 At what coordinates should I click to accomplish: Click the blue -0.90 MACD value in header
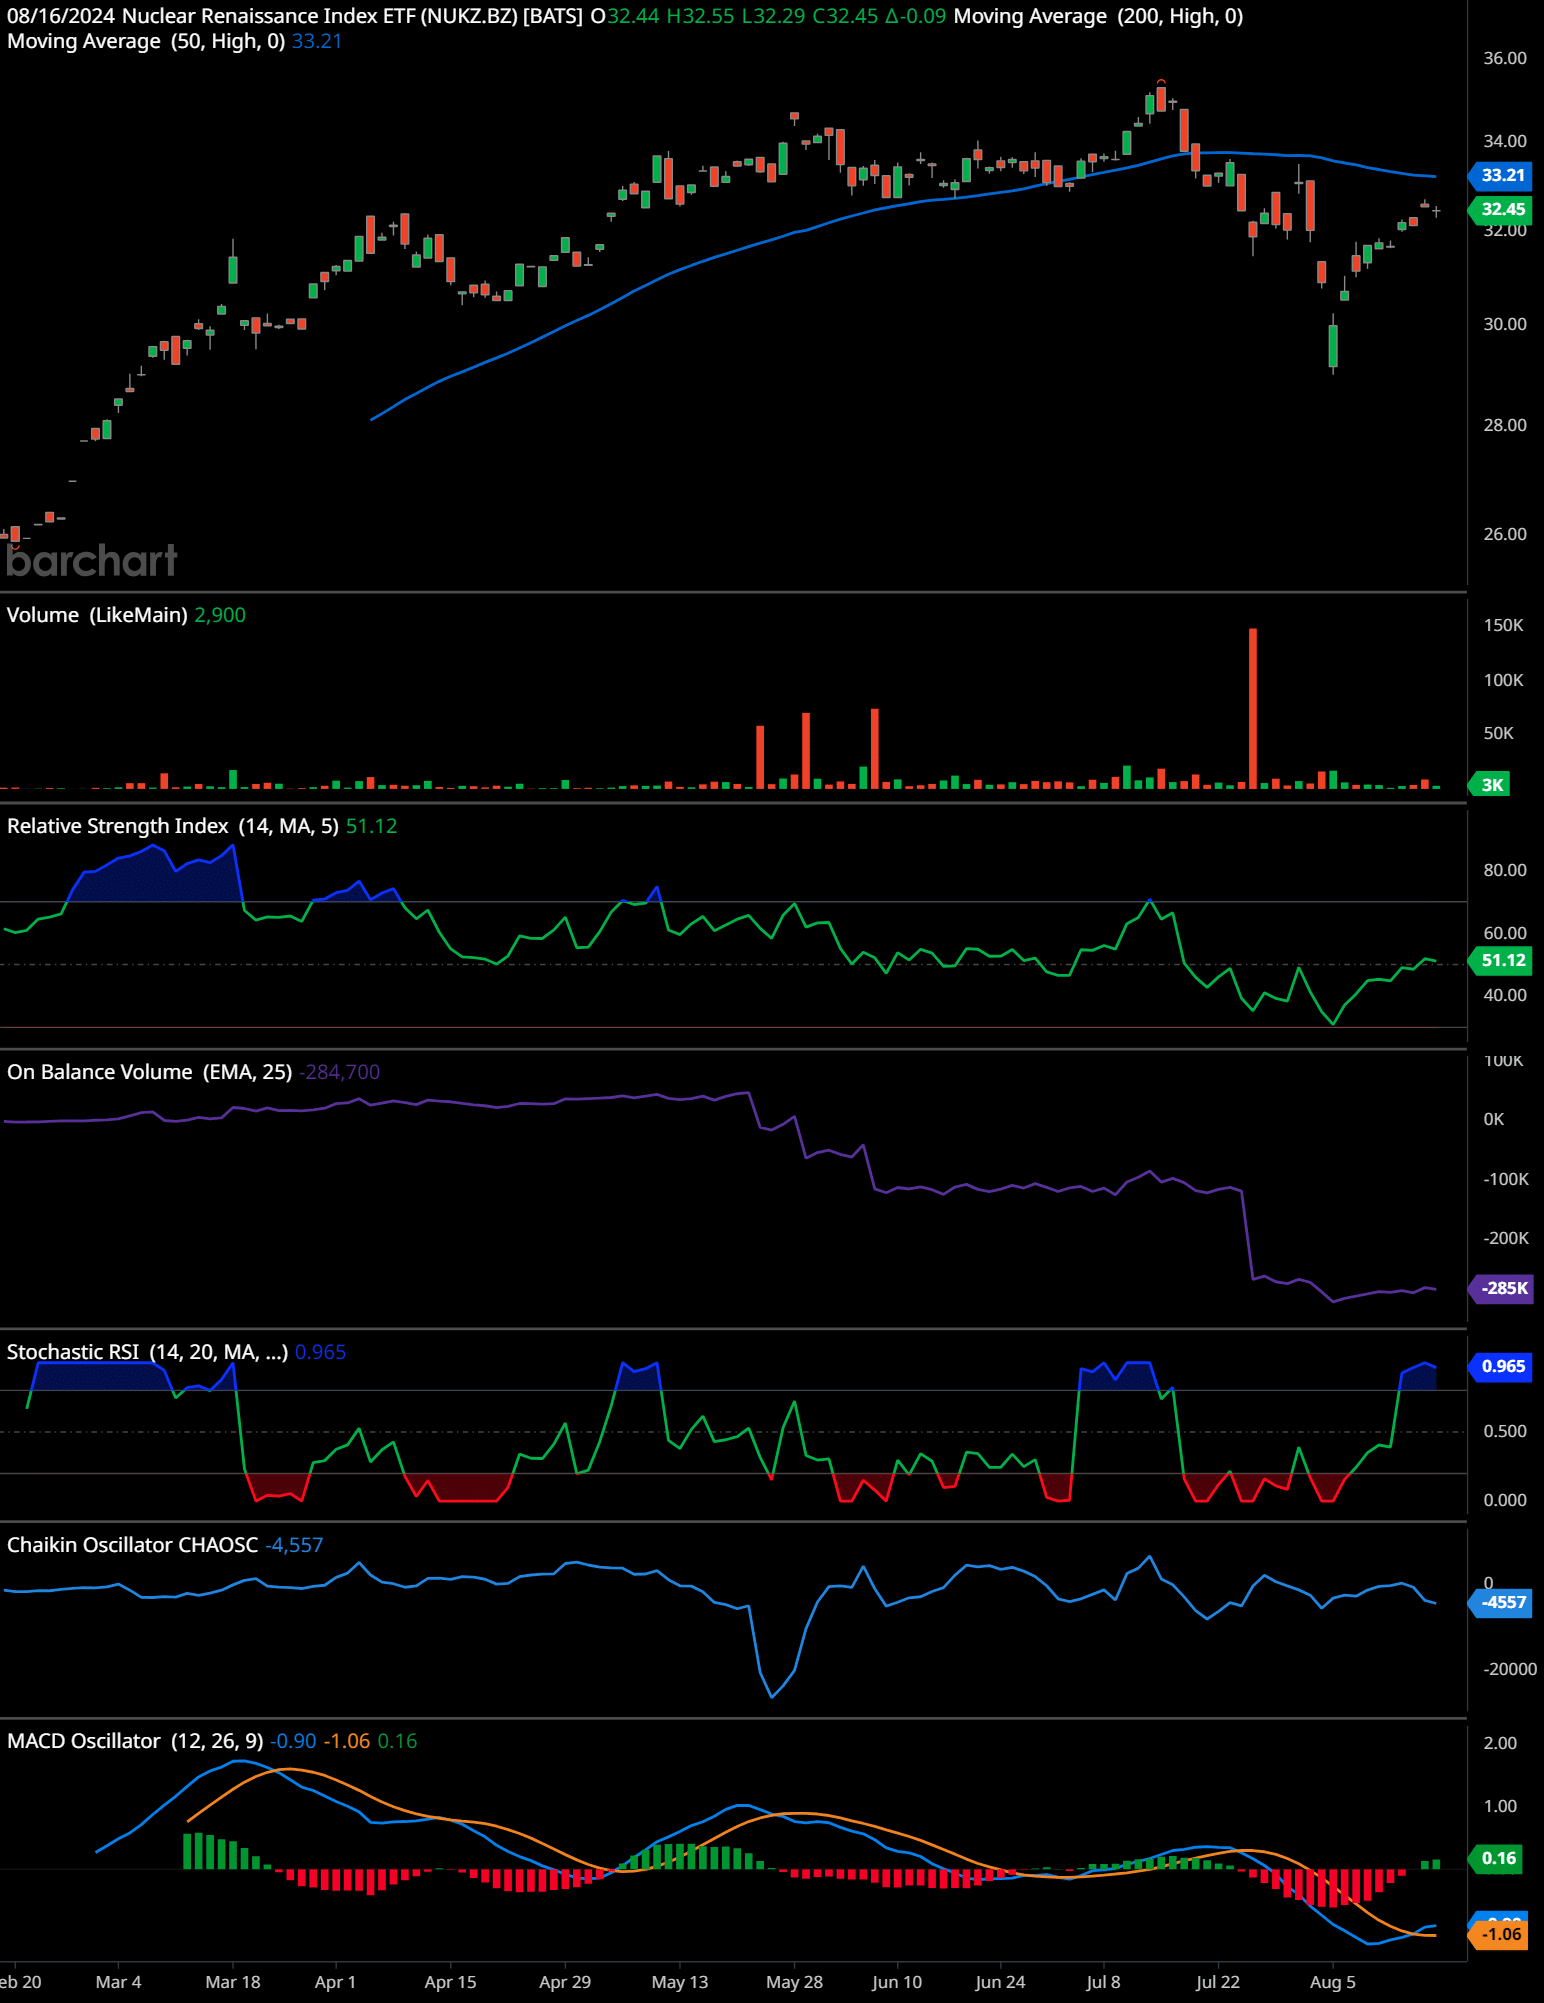(x=293, y=1741)
